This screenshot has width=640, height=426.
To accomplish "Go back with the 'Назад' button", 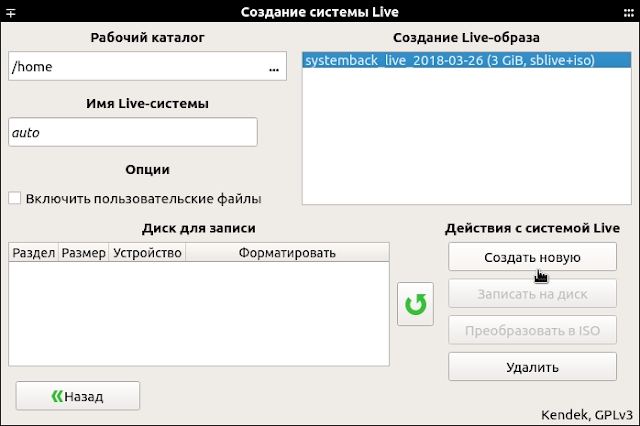I will [78, 396].
